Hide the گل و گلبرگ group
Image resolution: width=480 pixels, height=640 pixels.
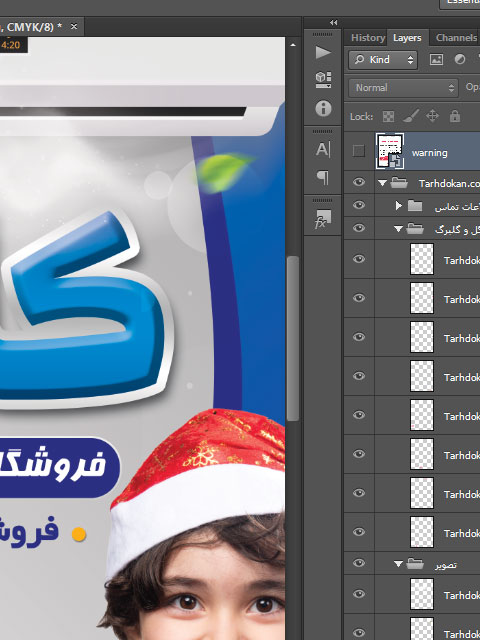[359, 228]
